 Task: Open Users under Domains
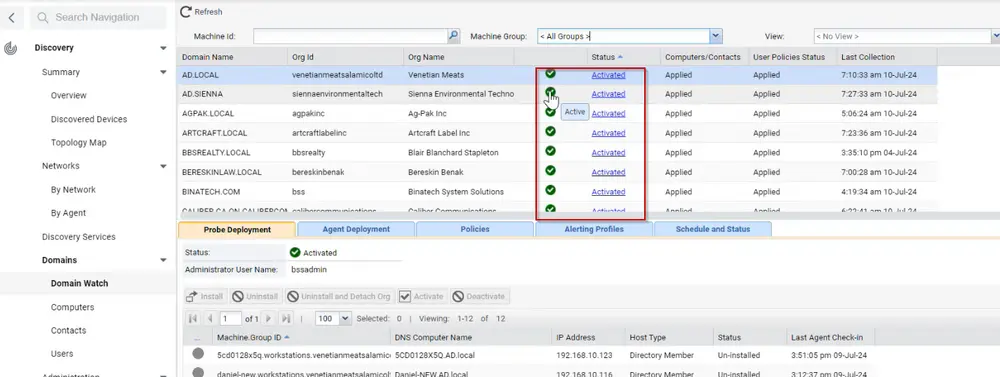point(62,354)
